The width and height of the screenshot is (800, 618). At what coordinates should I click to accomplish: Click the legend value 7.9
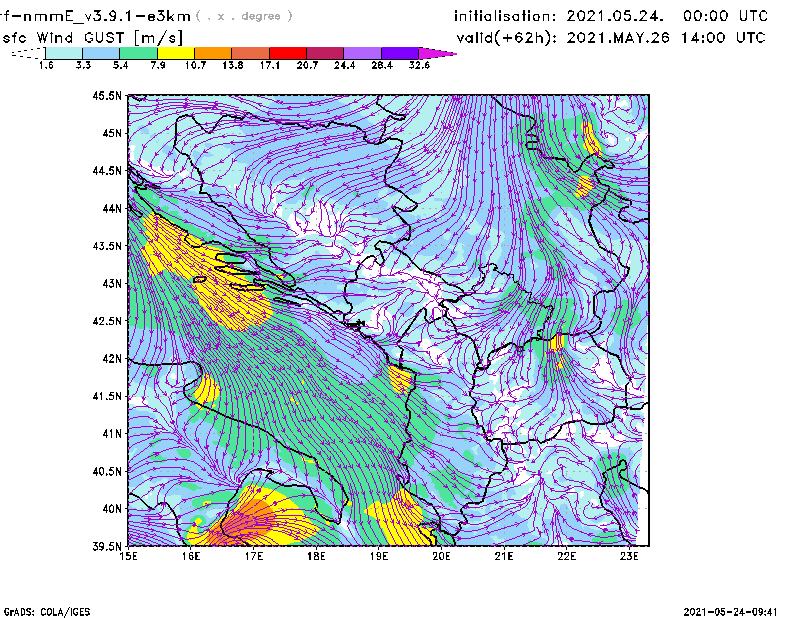click(158, 65)
